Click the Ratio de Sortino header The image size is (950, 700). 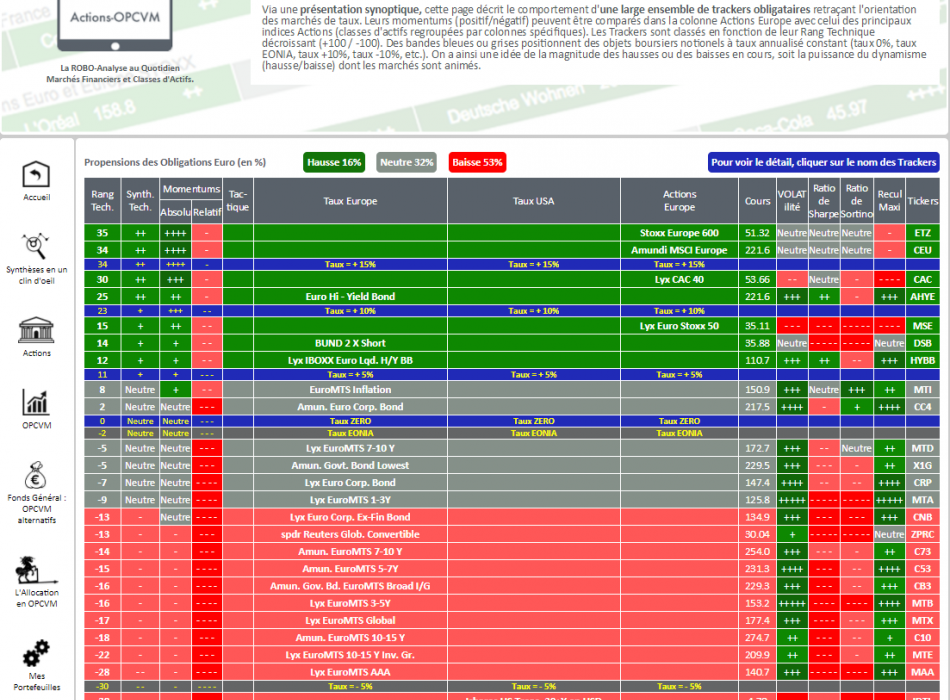[x=857, y=201]
